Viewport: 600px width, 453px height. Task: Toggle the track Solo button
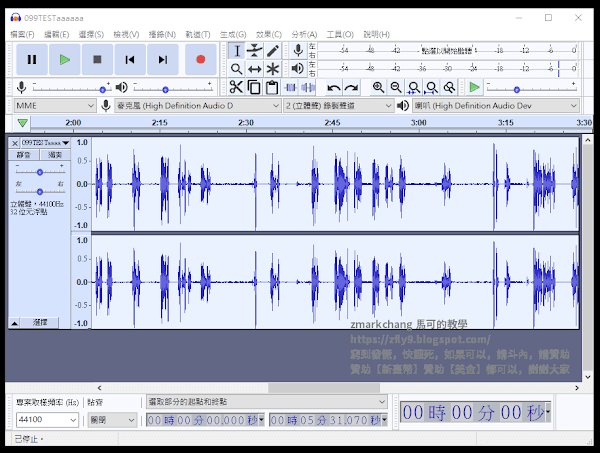coord(55,155)
